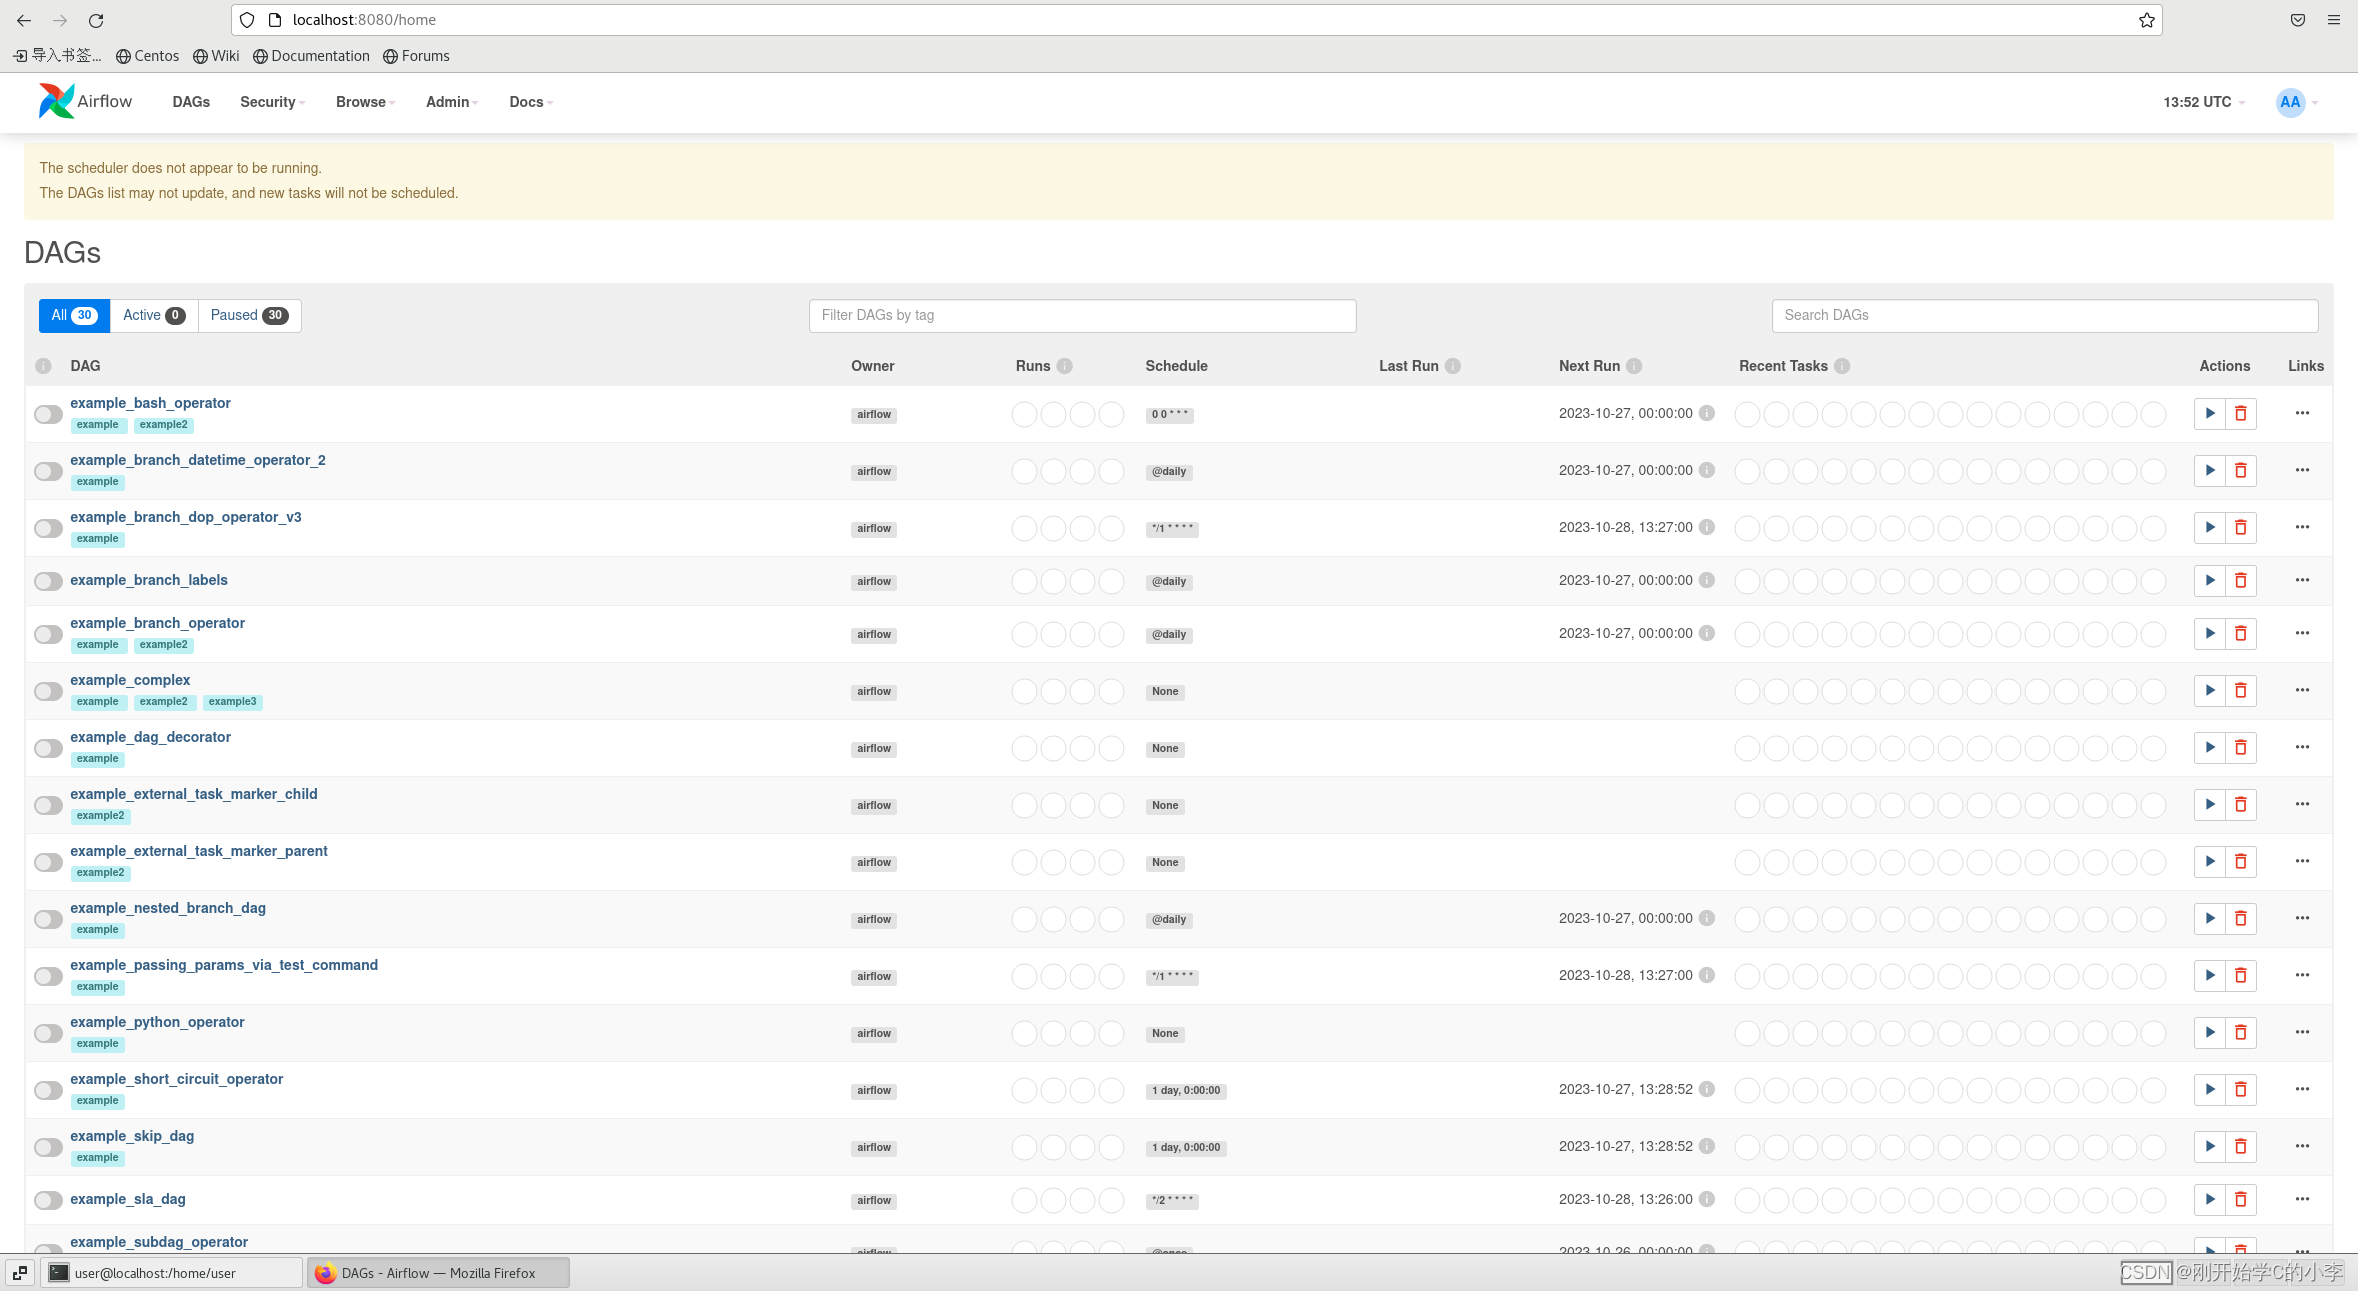The height and width of the screenshot is (1291, 2358).
Task: Open the example_dag_decorator DAG
Action: [x=151, y=737]
